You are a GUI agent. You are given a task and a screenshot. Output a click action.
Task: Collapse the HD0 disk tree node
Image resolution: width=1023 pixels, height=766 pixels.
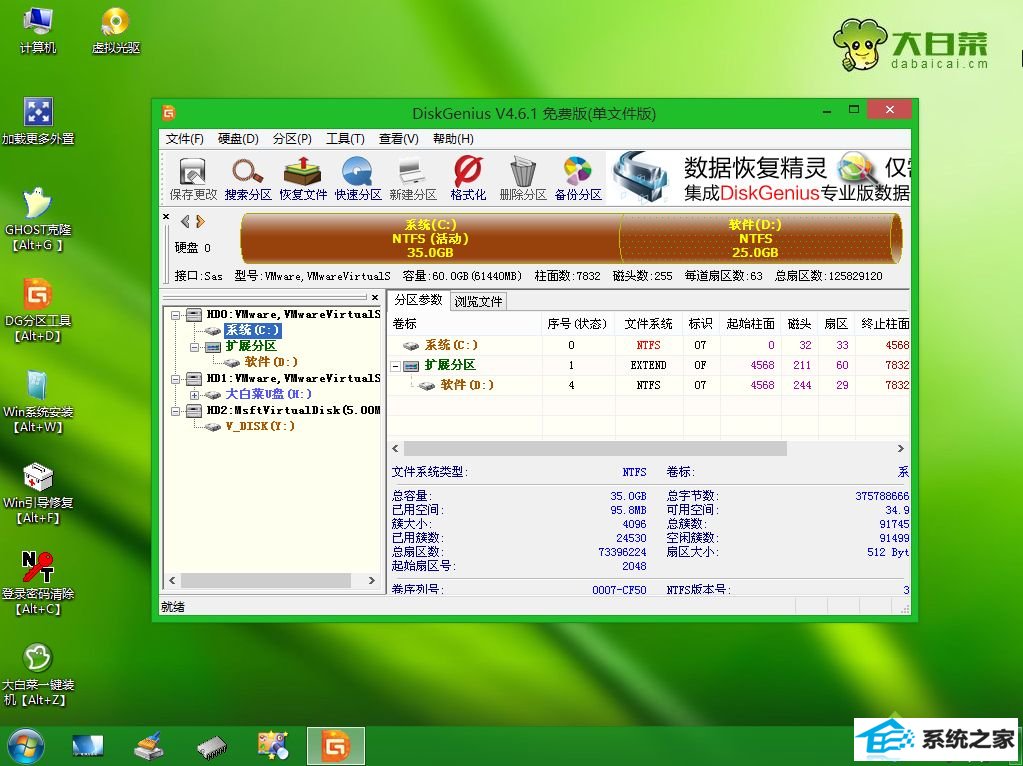[x=175, y=314]
